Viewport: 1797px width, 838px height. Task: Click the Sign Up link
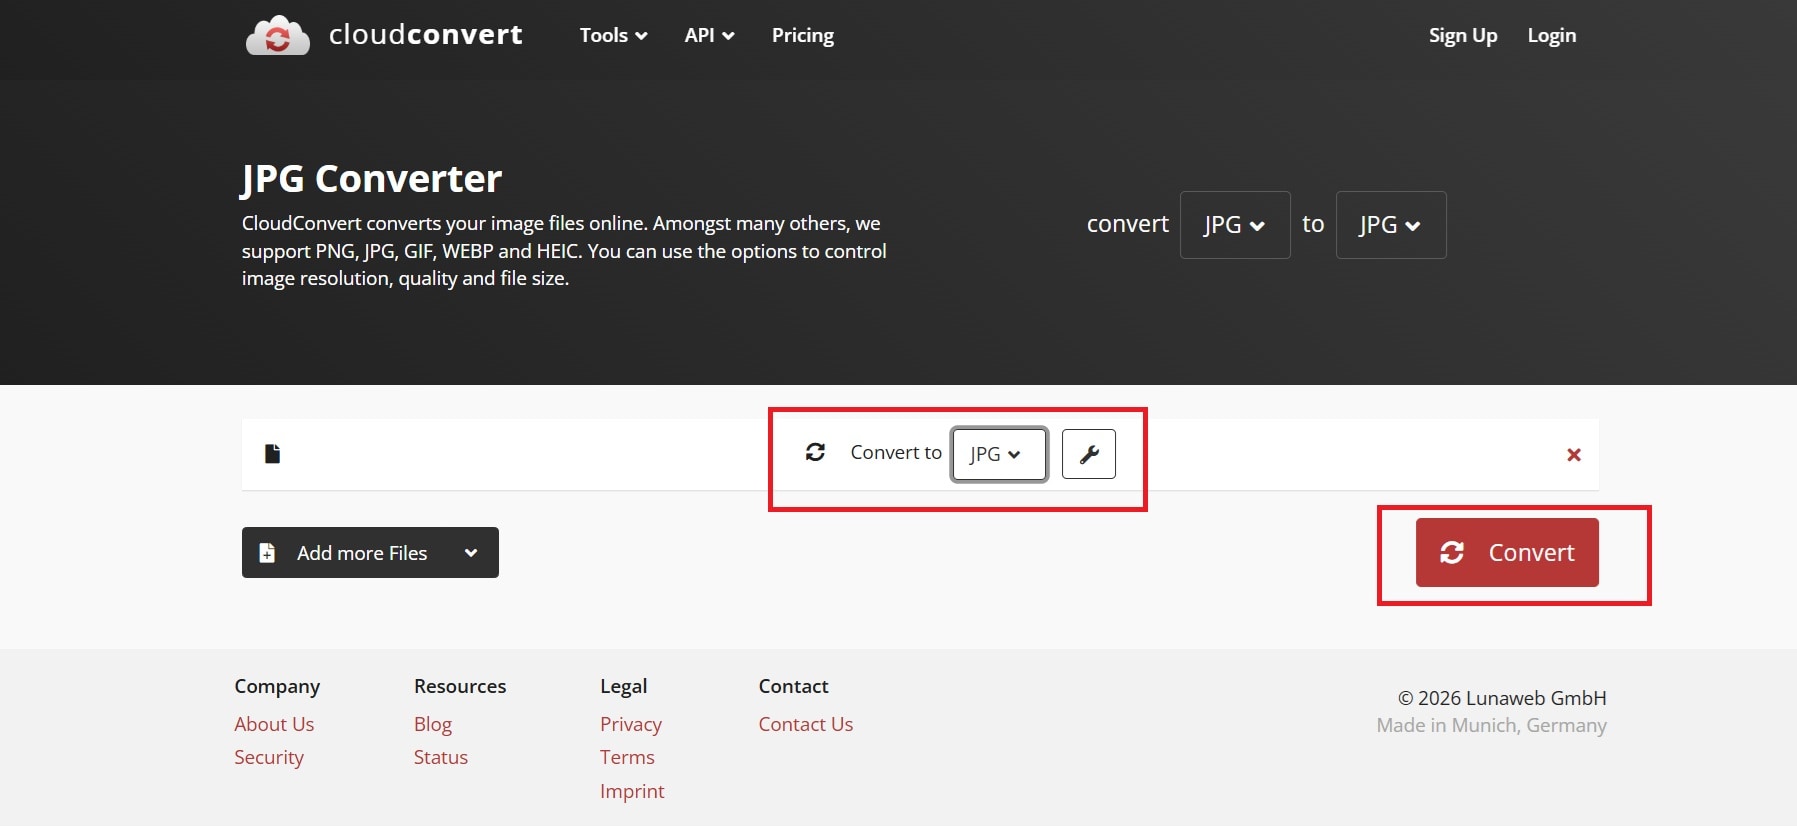(1463, 35)
